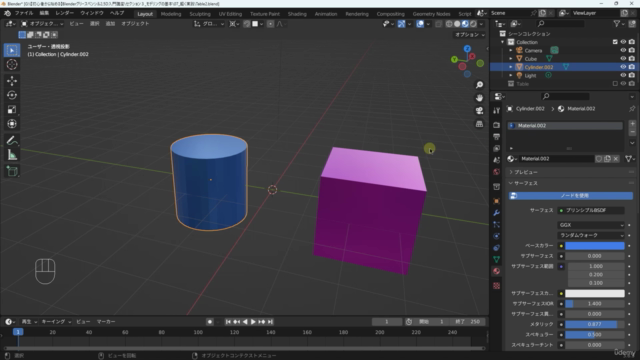Click the zoom view magnifier icon

[x=479, y=84]
